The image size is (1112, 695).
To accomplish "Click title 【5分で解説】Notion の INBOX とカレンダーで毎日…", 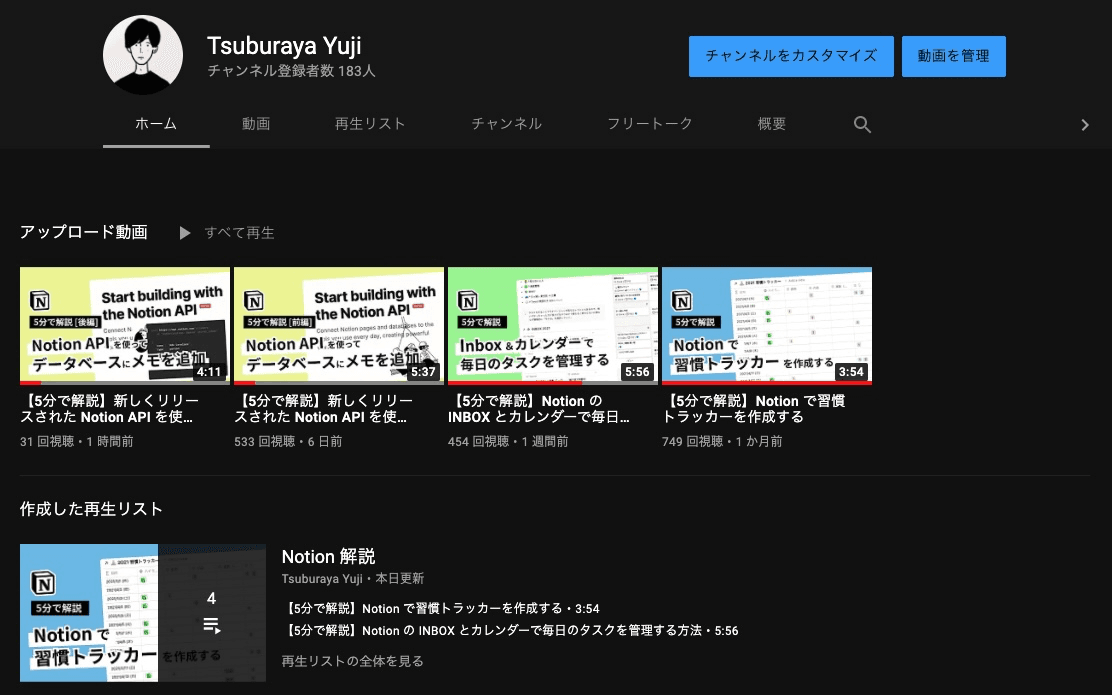I will (539, 408).
